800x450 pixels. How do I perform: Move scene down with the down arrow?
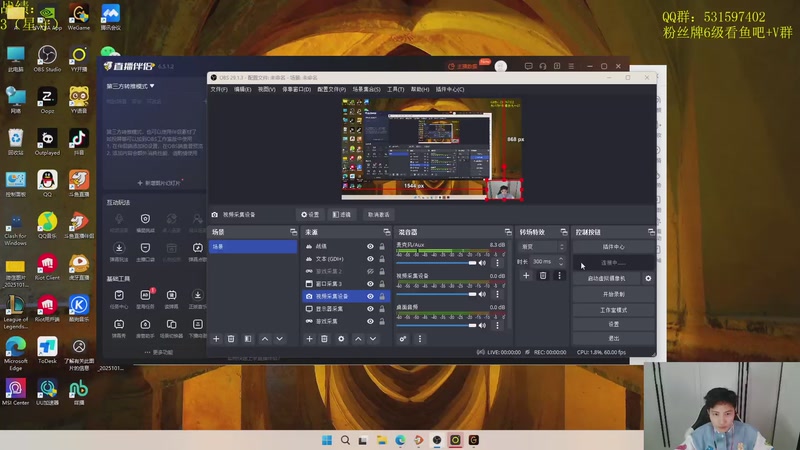point(280,339)
